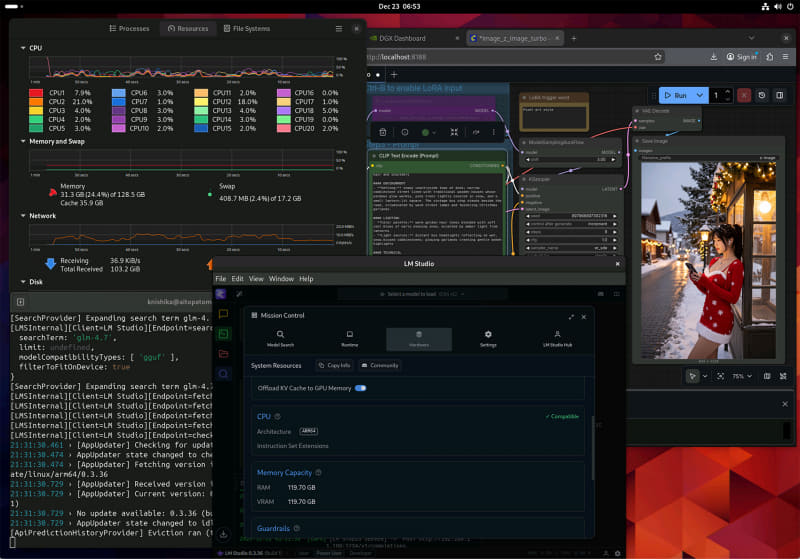Open the View menu in LM Studio

[x=256, y=279]
